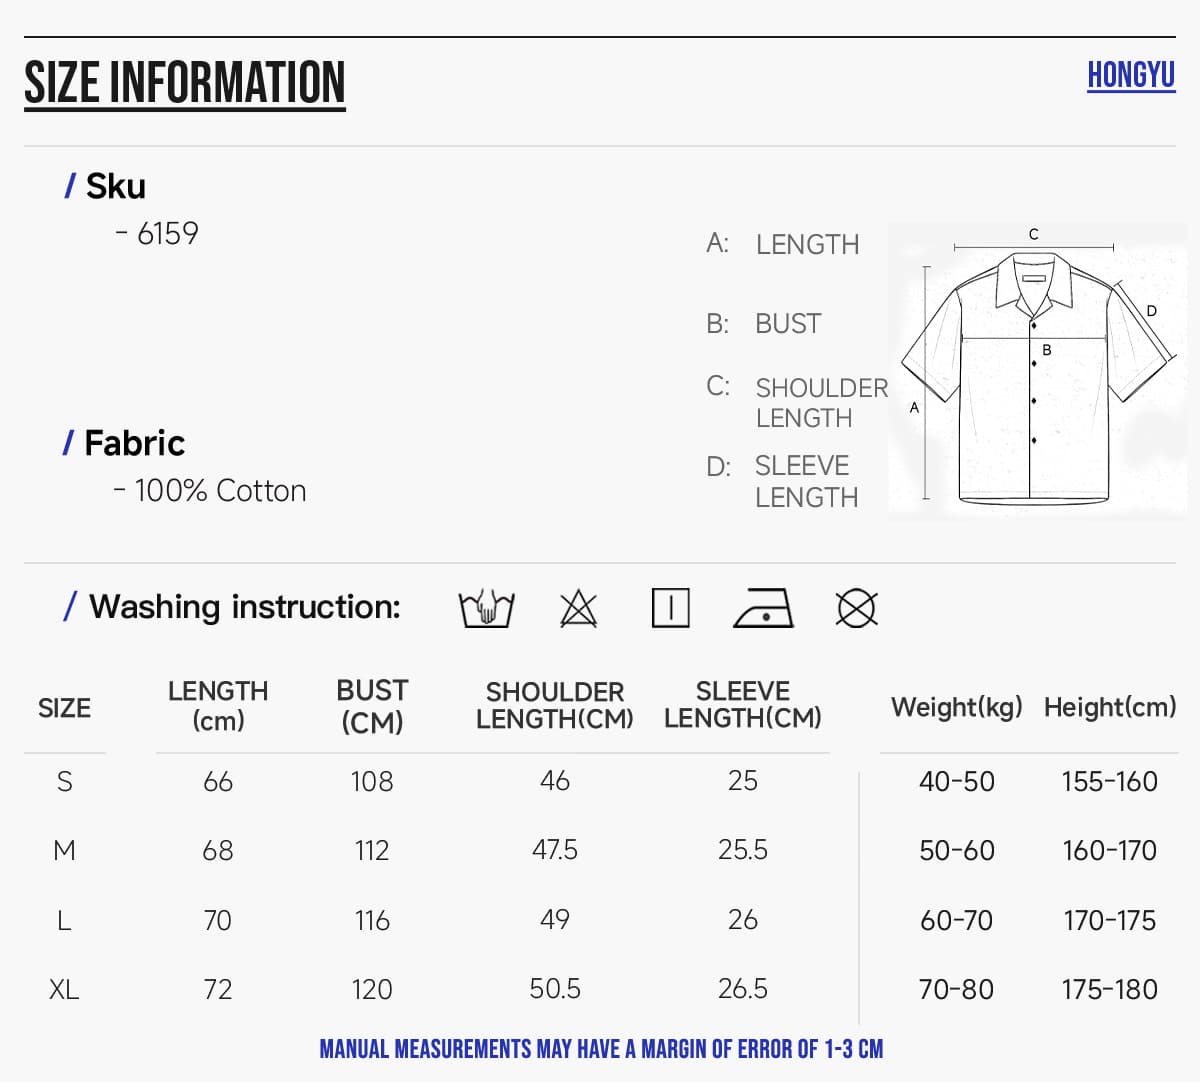Click the SHOULDER LENGTH(CM) column header
This screenshot has width=1200, height=1082.
(x=555, y=706)
